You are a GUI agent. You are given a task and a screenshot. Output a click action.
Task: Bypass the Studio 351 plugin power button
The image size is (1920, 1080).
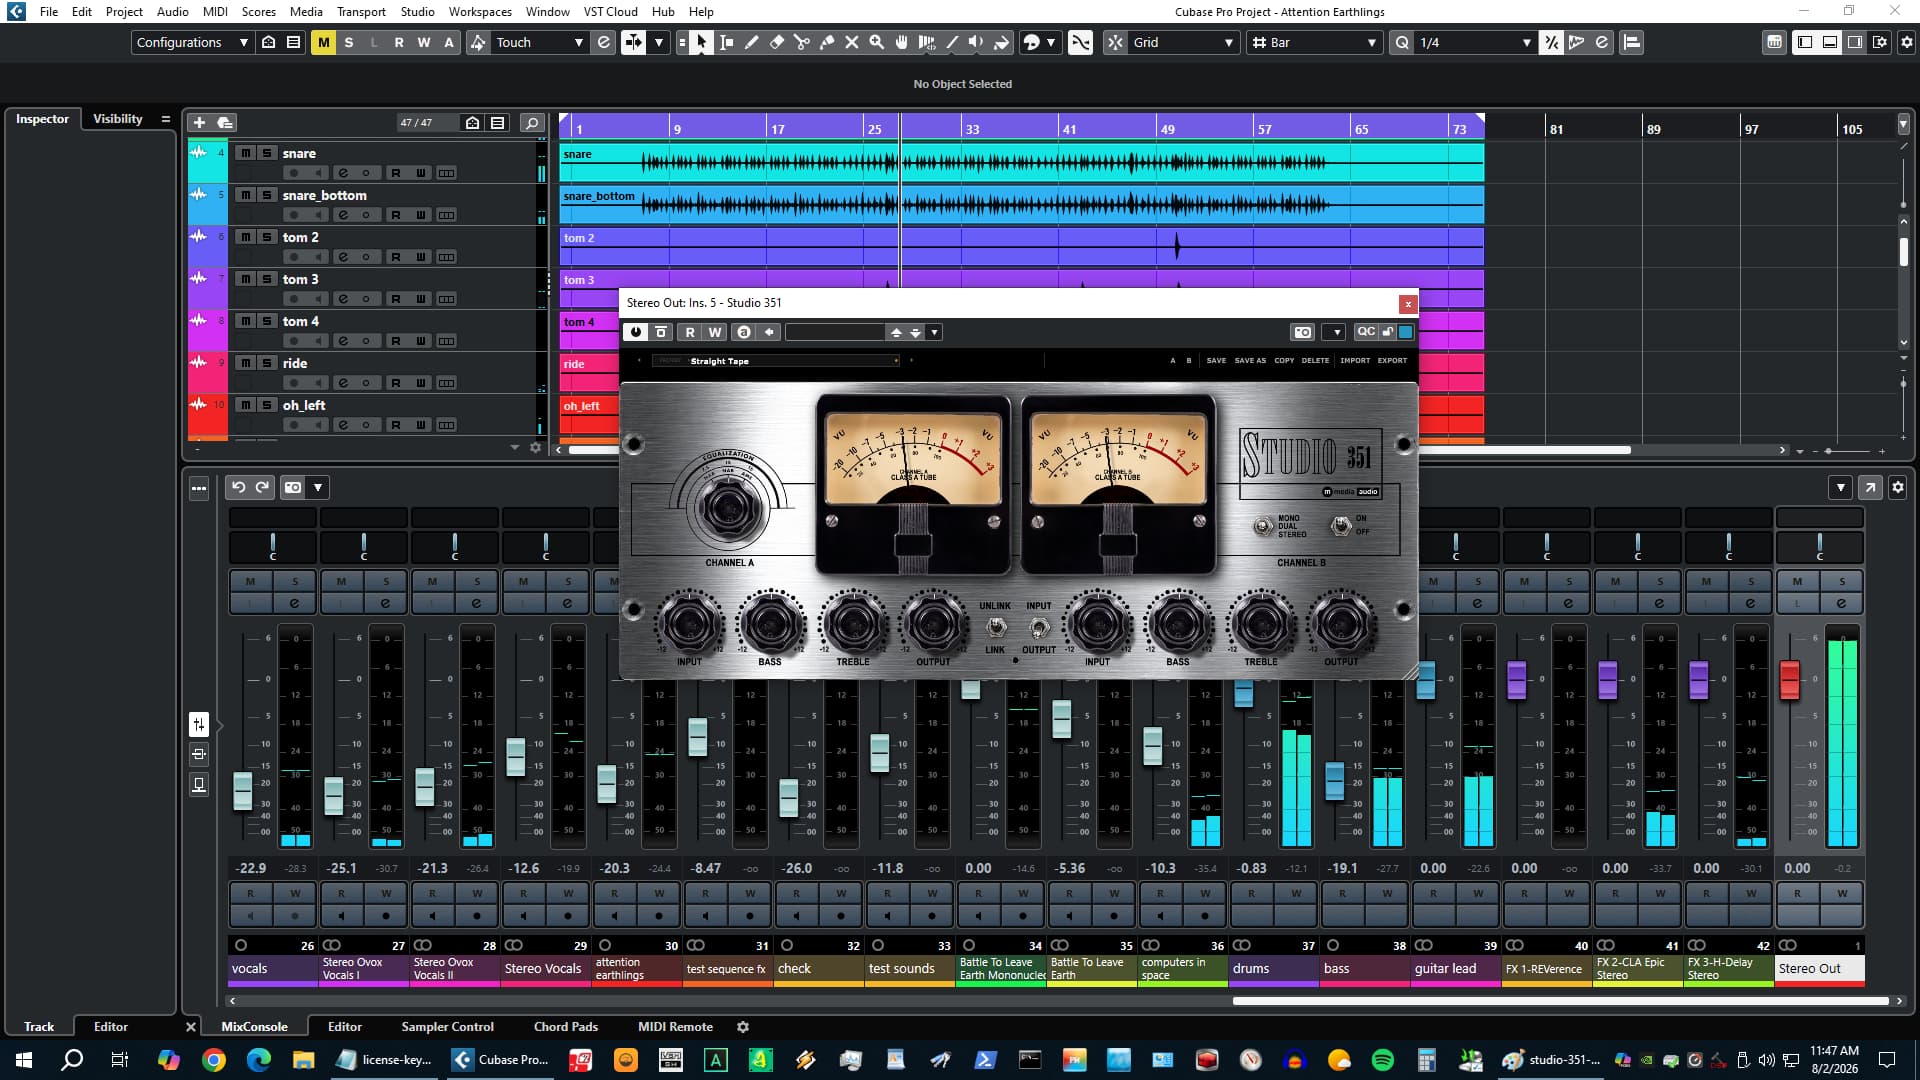635,332
